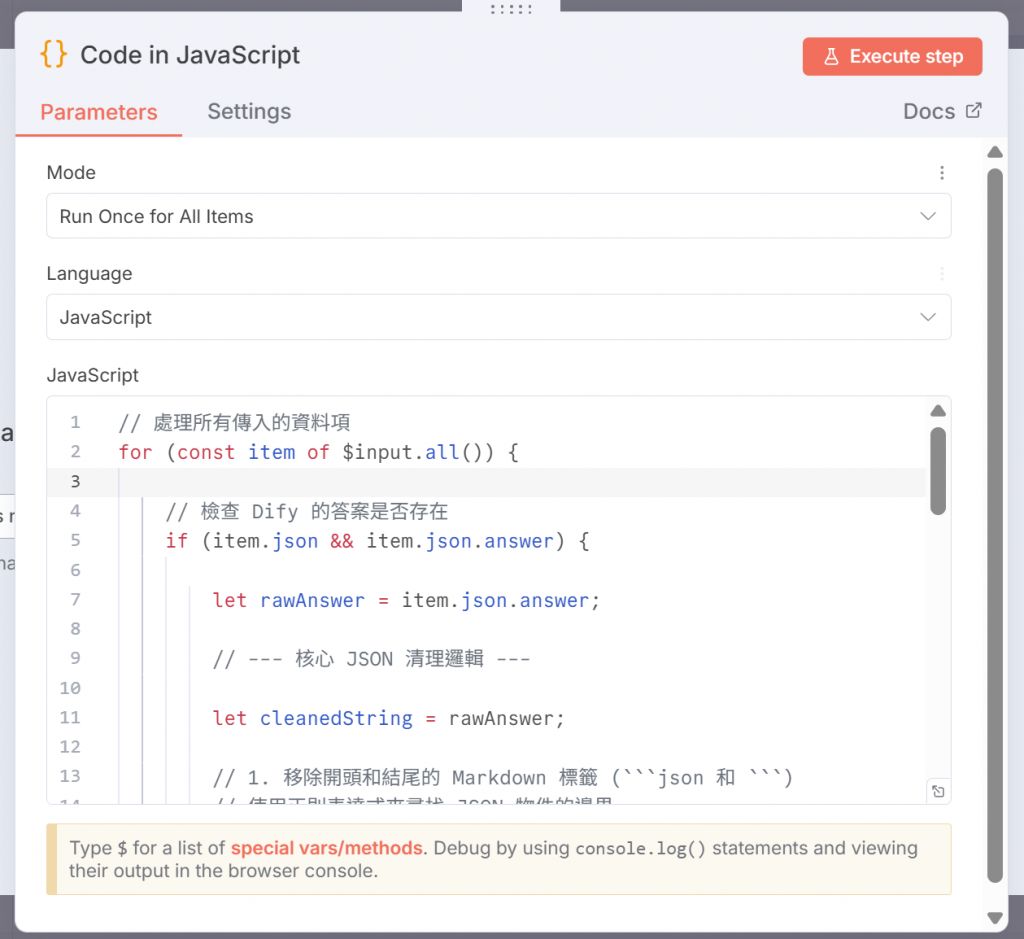
Task: Click code line 'let cleanedString = rawAnswer;'
Action: click(x=388, y=718)
